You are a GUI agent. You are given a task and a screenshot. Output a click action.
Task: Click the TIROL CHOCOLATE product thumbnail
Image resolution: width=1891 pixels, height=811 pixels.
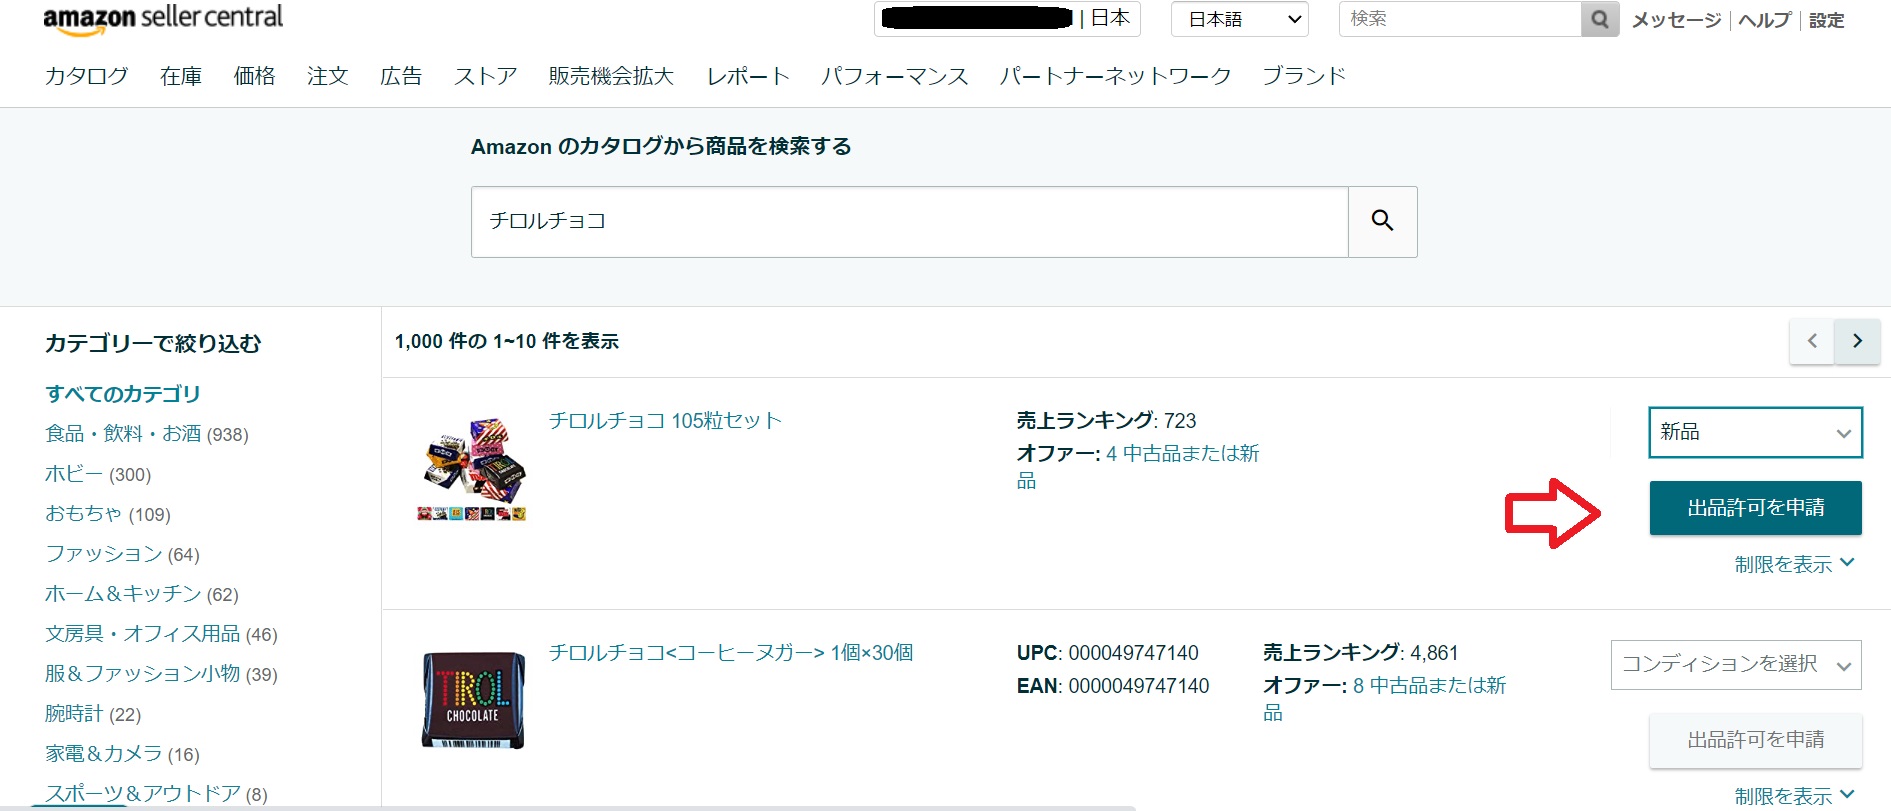pos(473,699)
